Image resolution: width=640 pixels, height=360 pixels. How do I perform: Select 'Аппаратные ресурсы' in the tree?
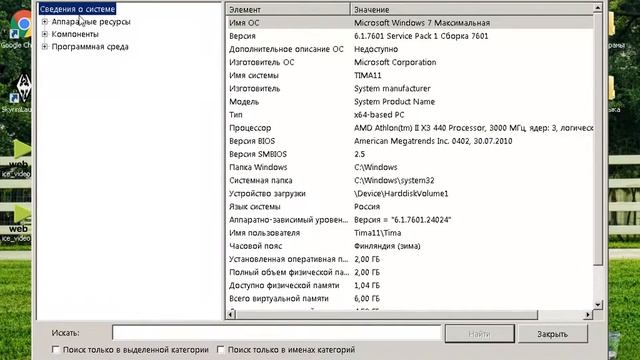[91, 22]
